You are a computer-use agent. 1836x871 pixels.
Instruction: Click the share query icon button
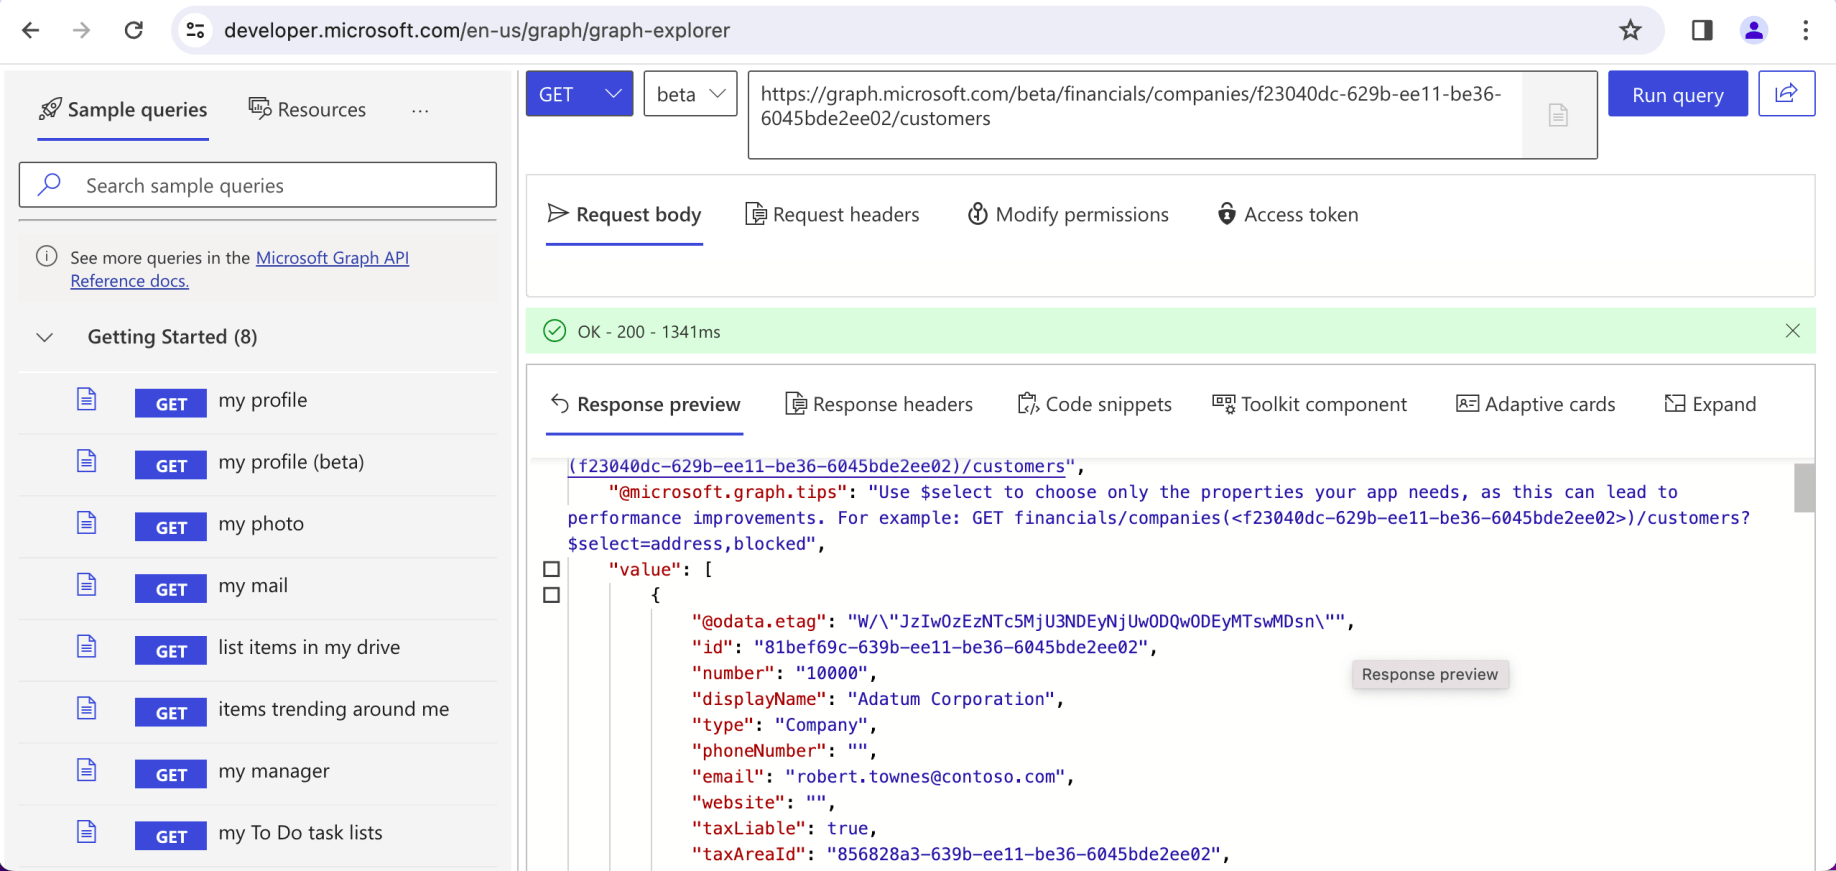coord(1786,94)
